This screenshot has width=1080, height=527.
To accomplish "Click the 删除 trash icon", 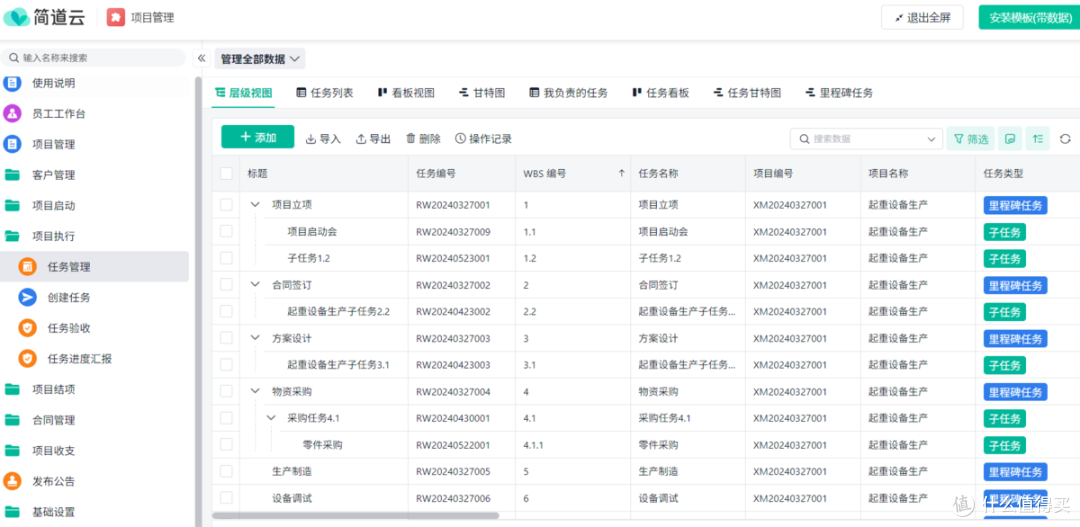I will coord(411,138).
